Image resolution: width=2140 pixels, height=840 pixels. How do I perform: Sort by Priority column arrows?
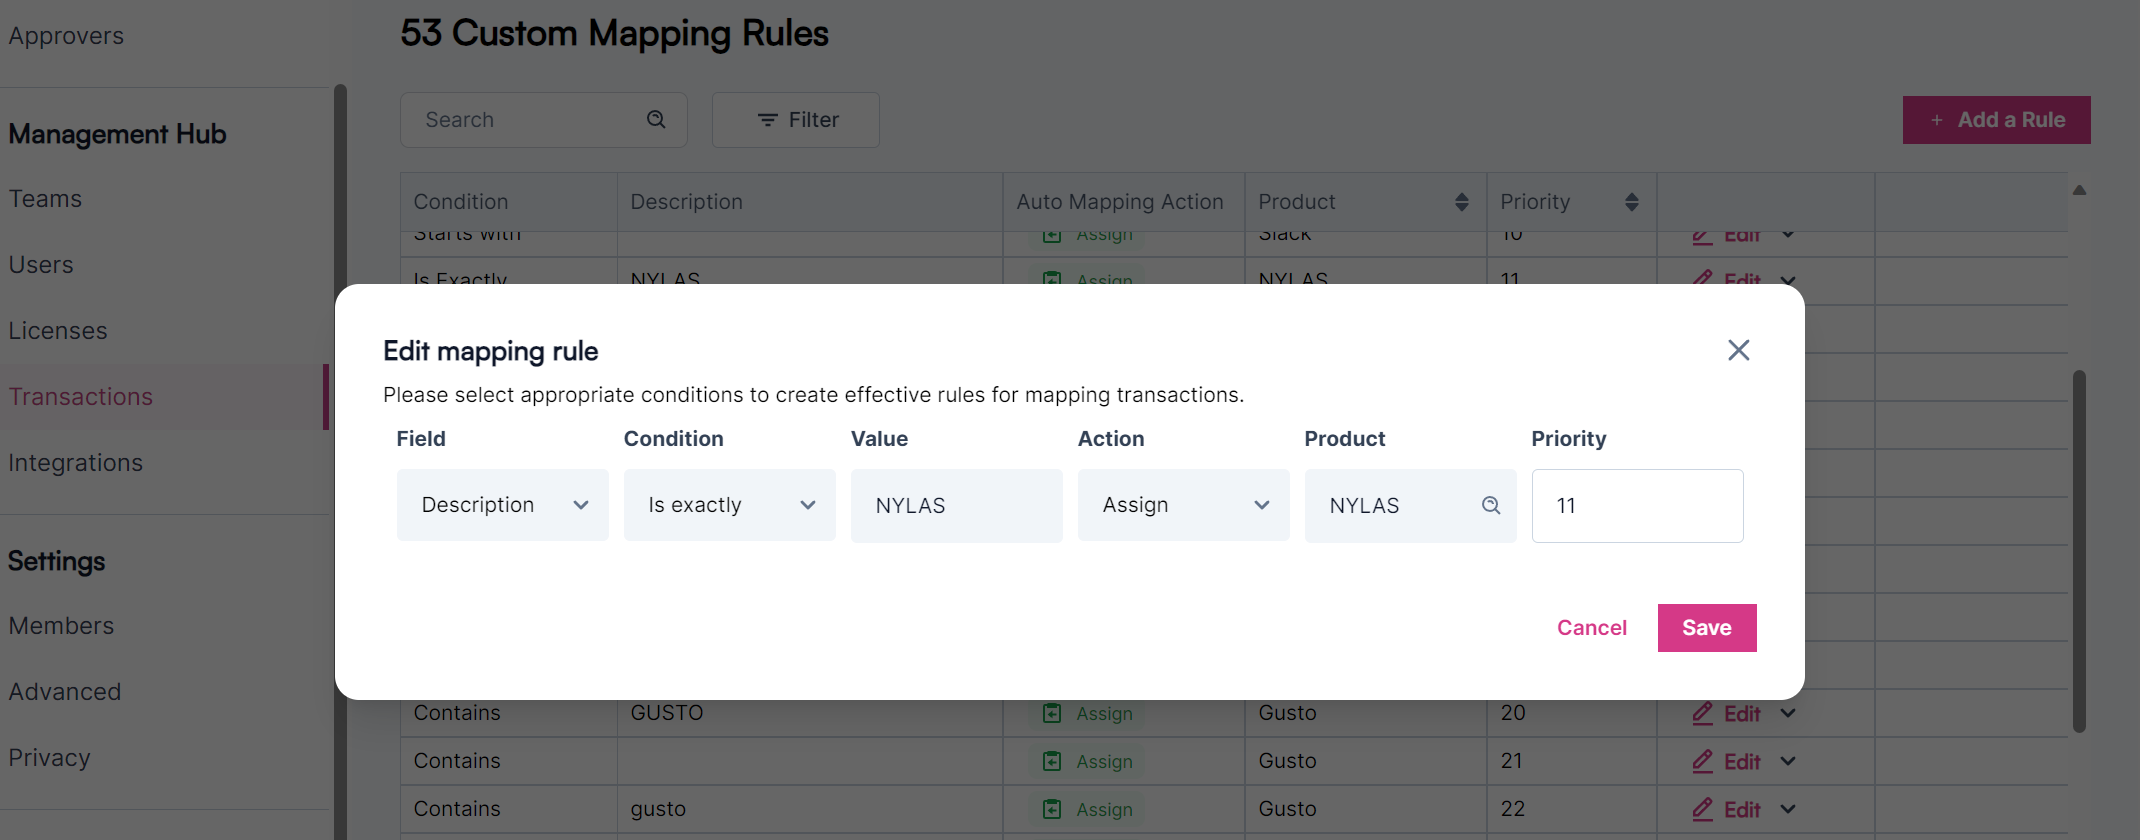tap(1631, 202)
